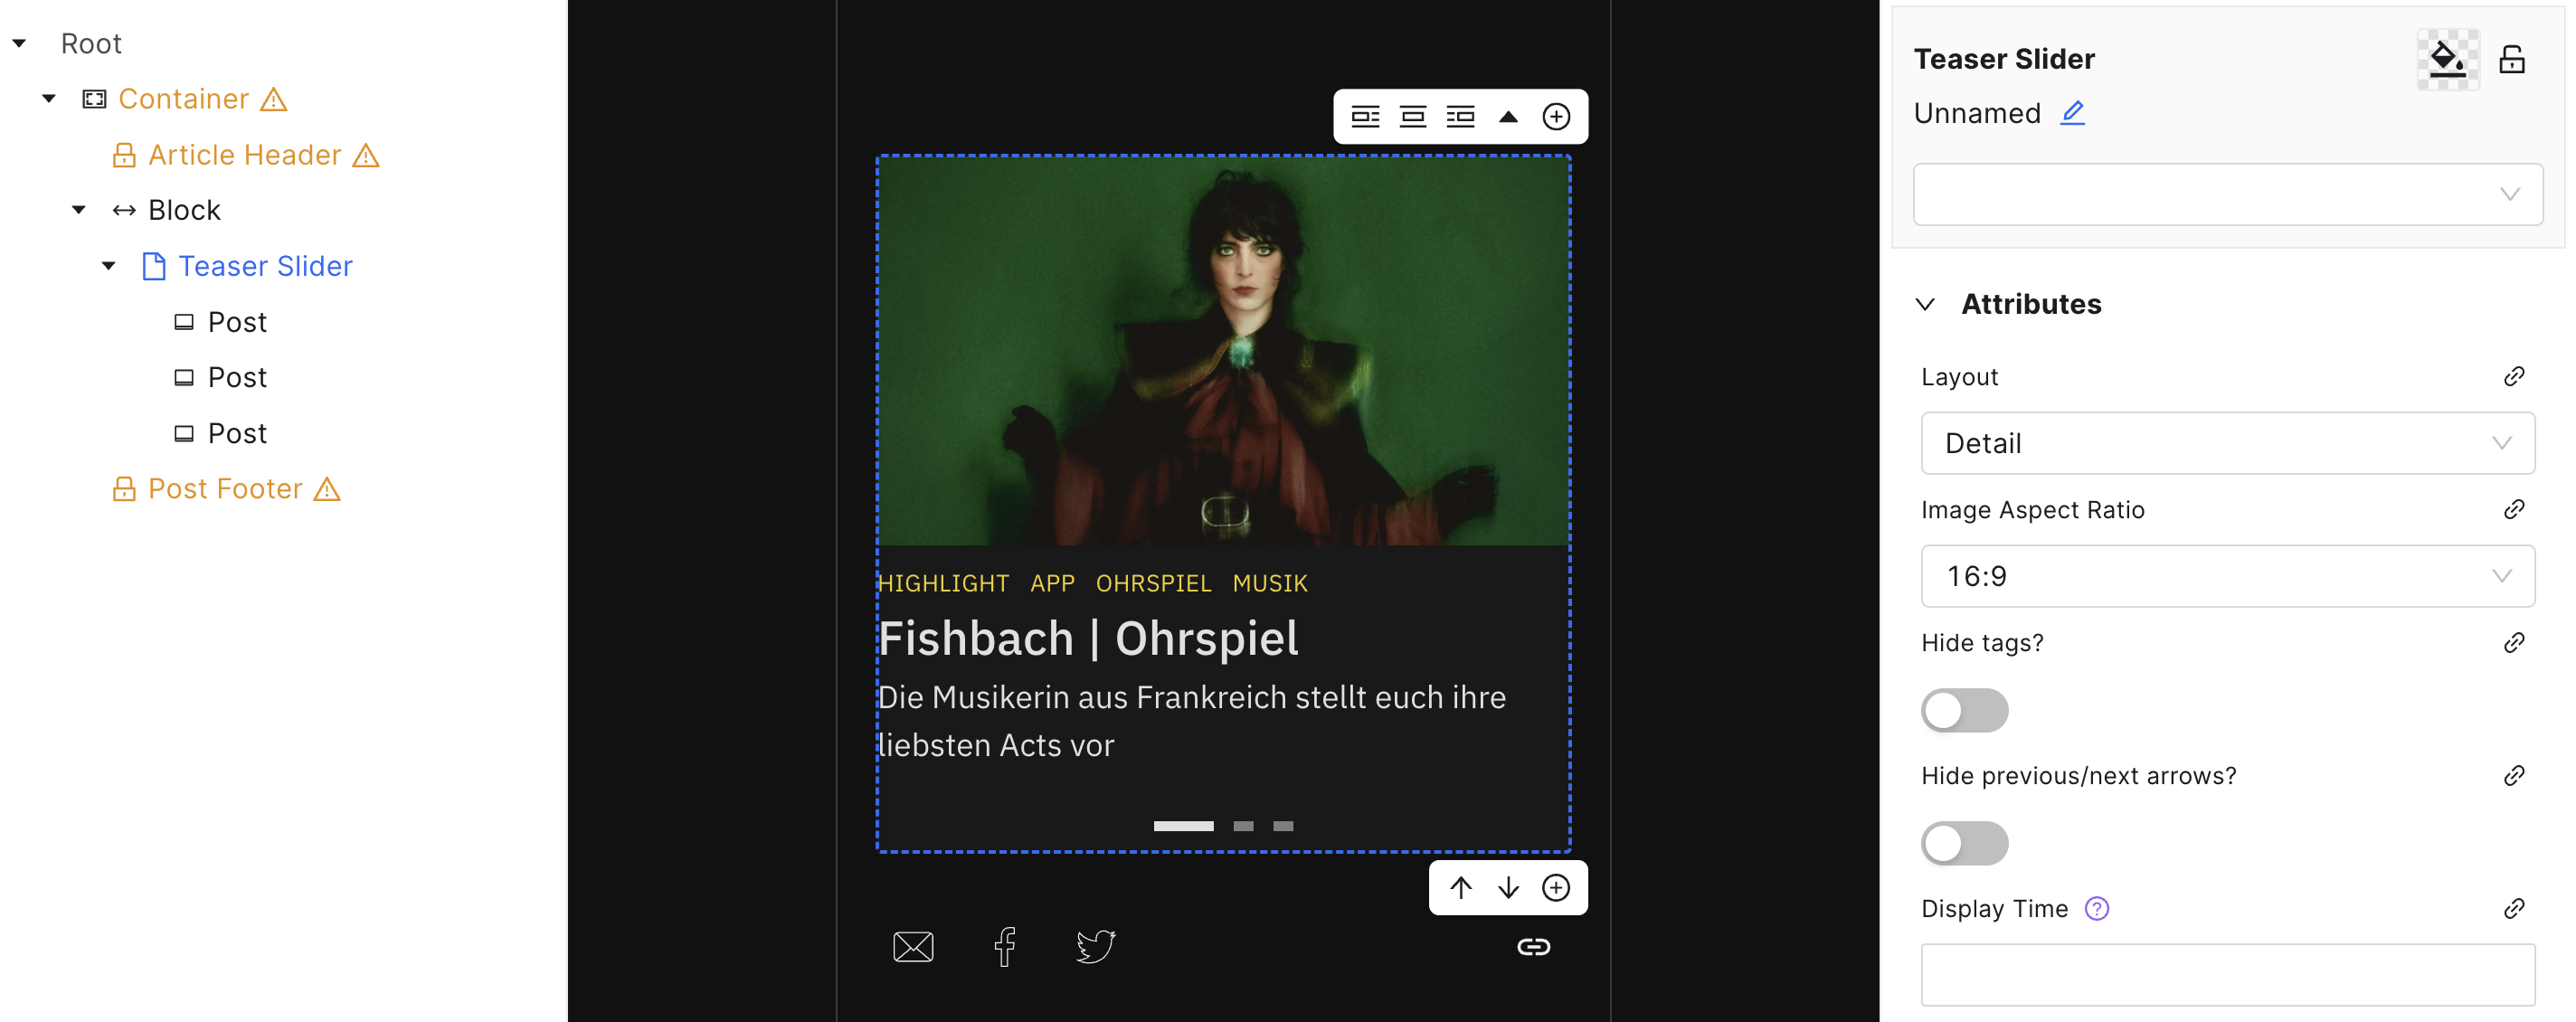Screen dimensions: 2576x1022
Task: Open the Display Time help icon
Action: [x=2096, y=908]
